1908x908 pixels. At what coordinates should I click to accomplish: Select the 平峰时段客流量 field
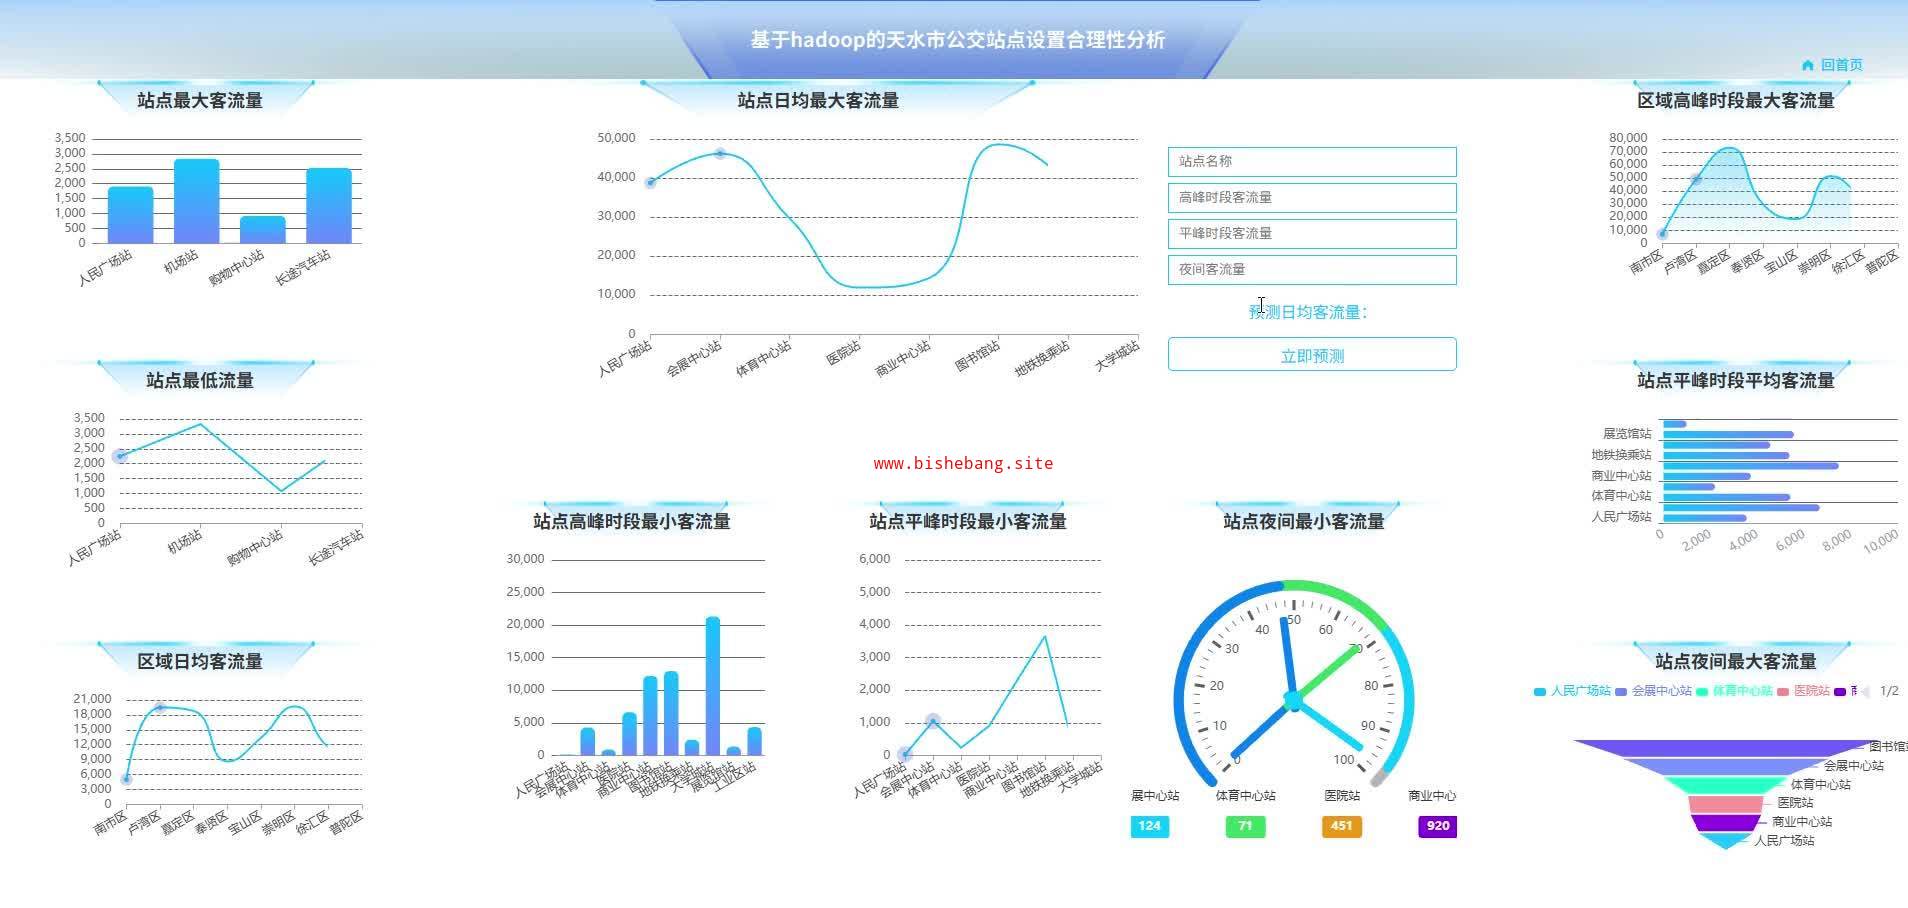coord(1312,233)
